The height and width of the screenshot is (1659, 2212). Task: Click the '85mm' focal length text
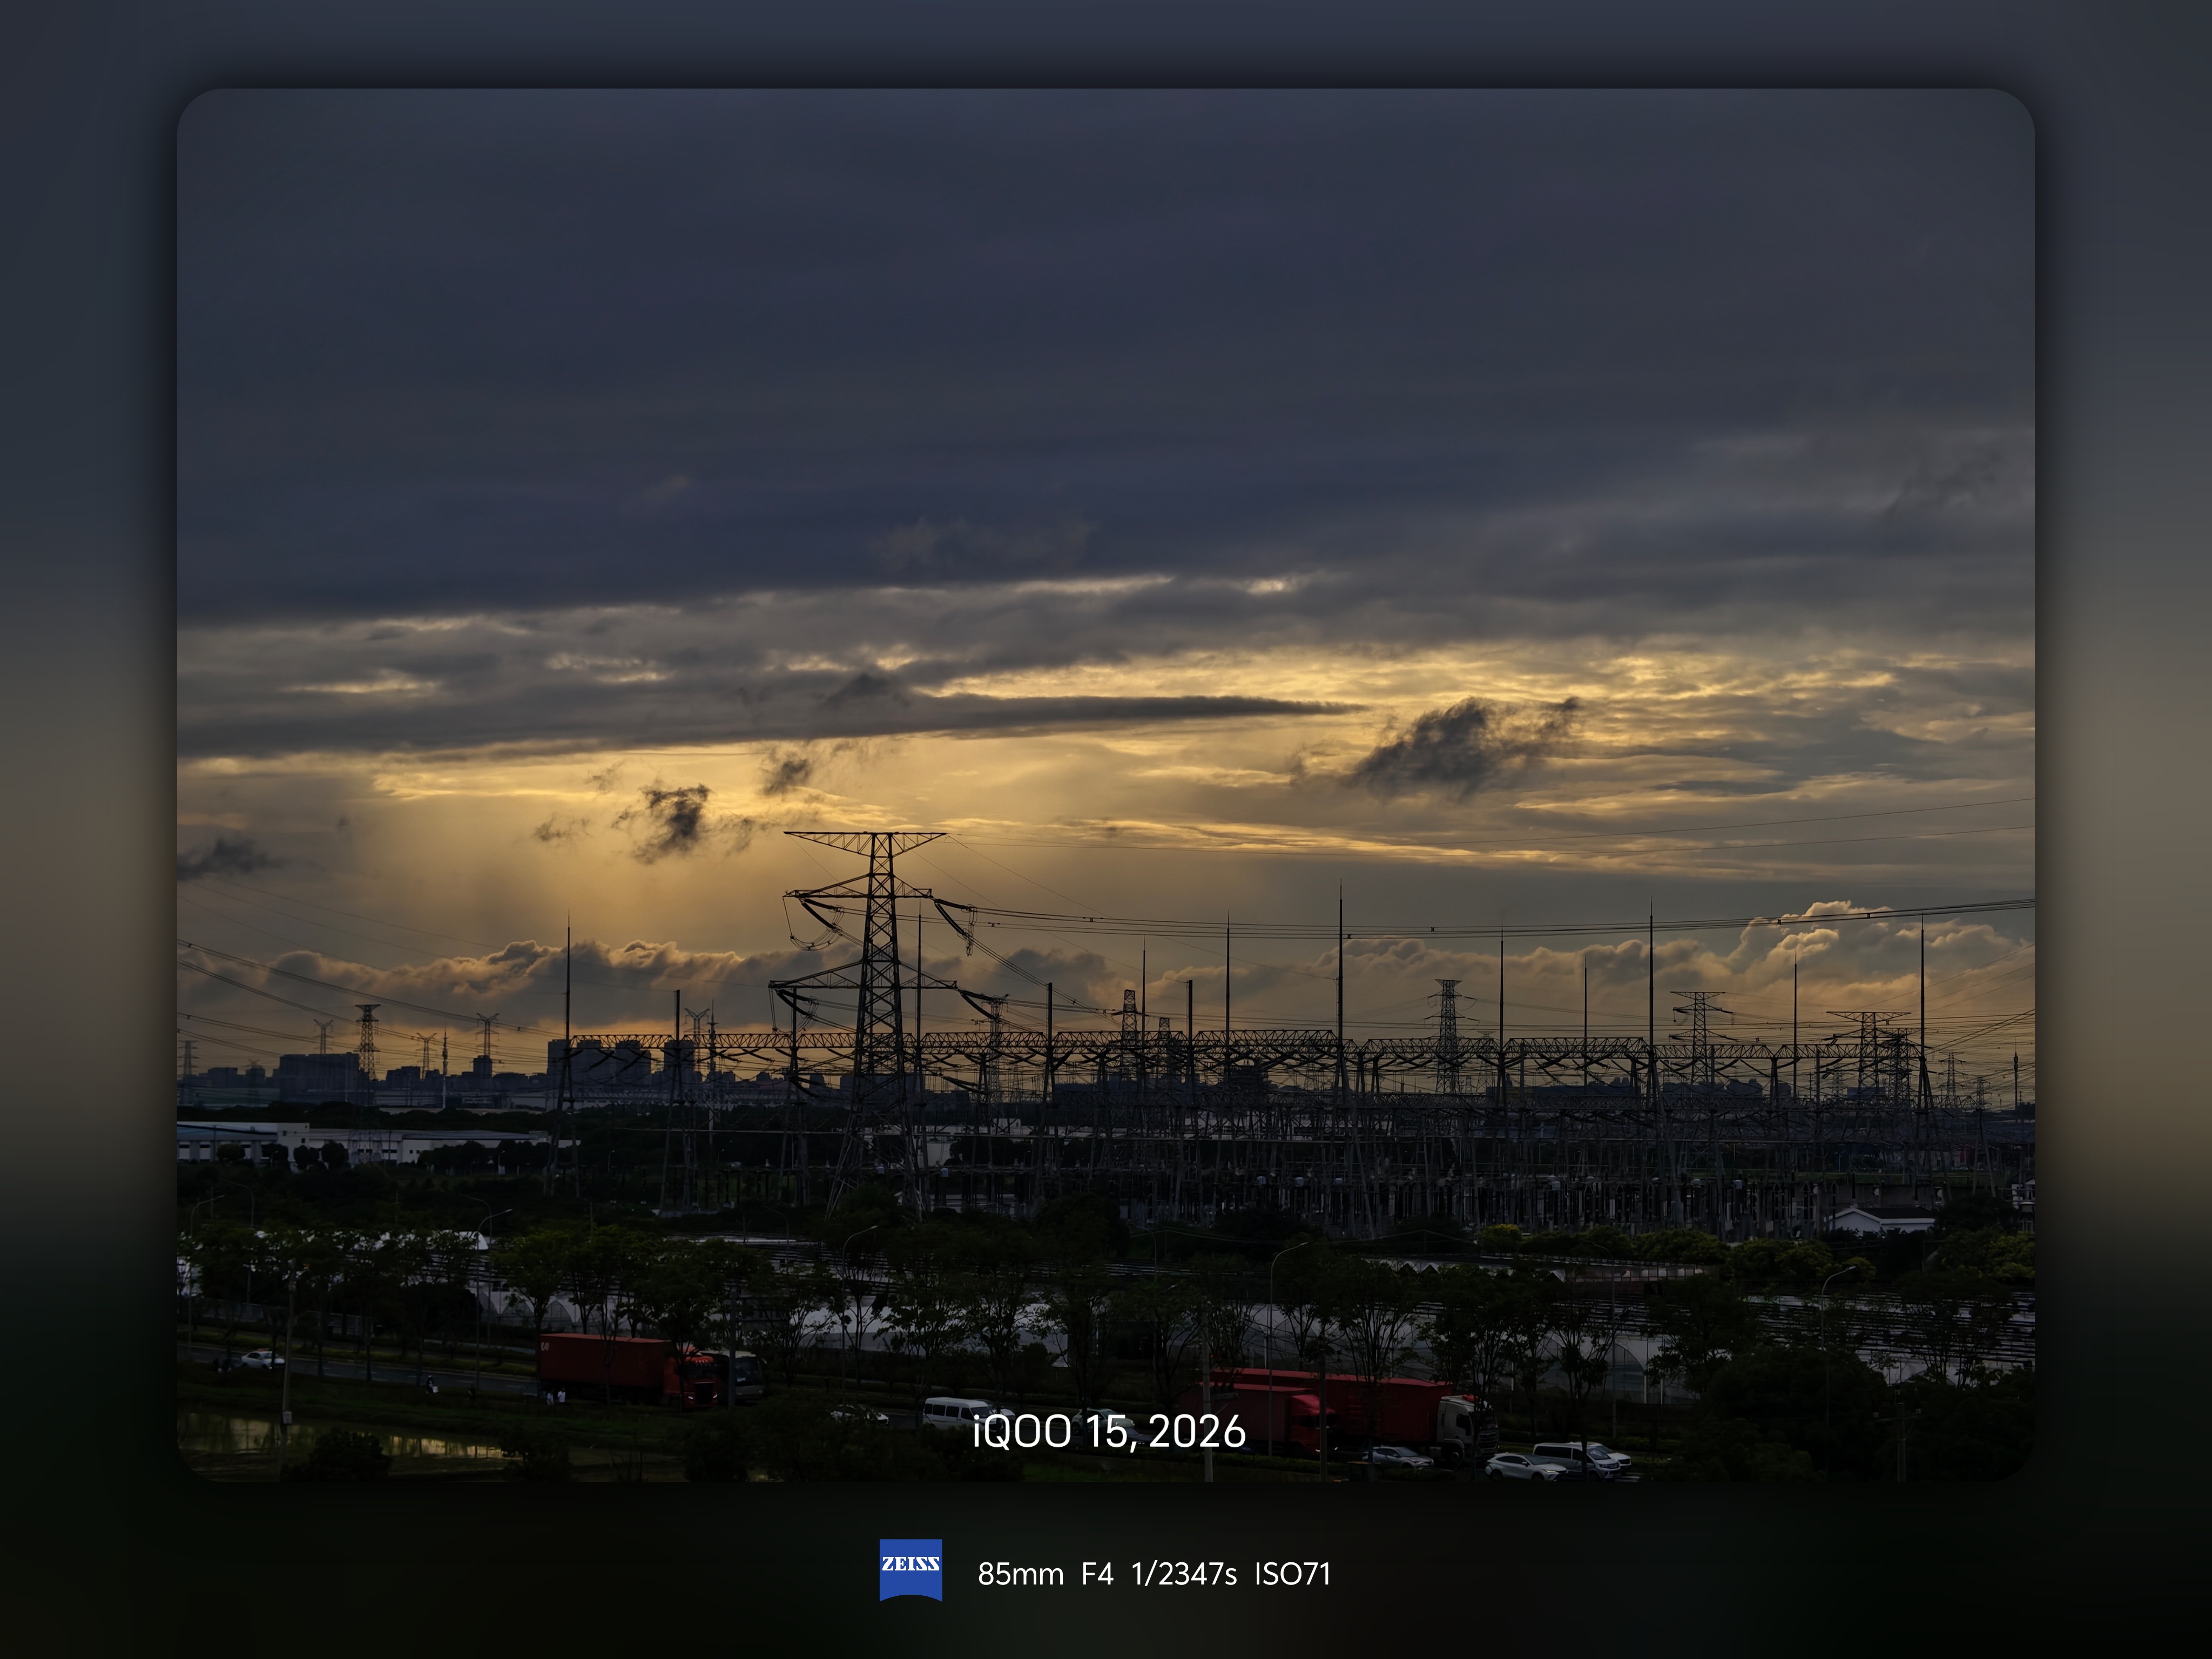point(1020,1574)
